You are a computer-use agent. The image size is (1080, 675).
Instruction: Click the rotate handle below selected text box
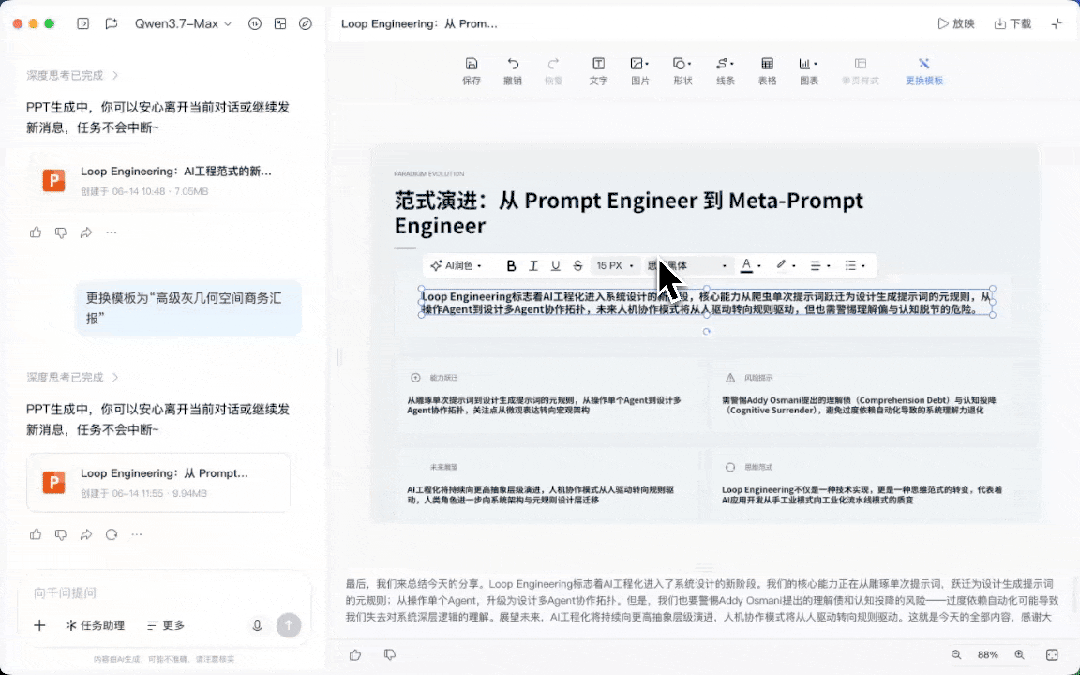pyautogui.click(x=707, y=331)
